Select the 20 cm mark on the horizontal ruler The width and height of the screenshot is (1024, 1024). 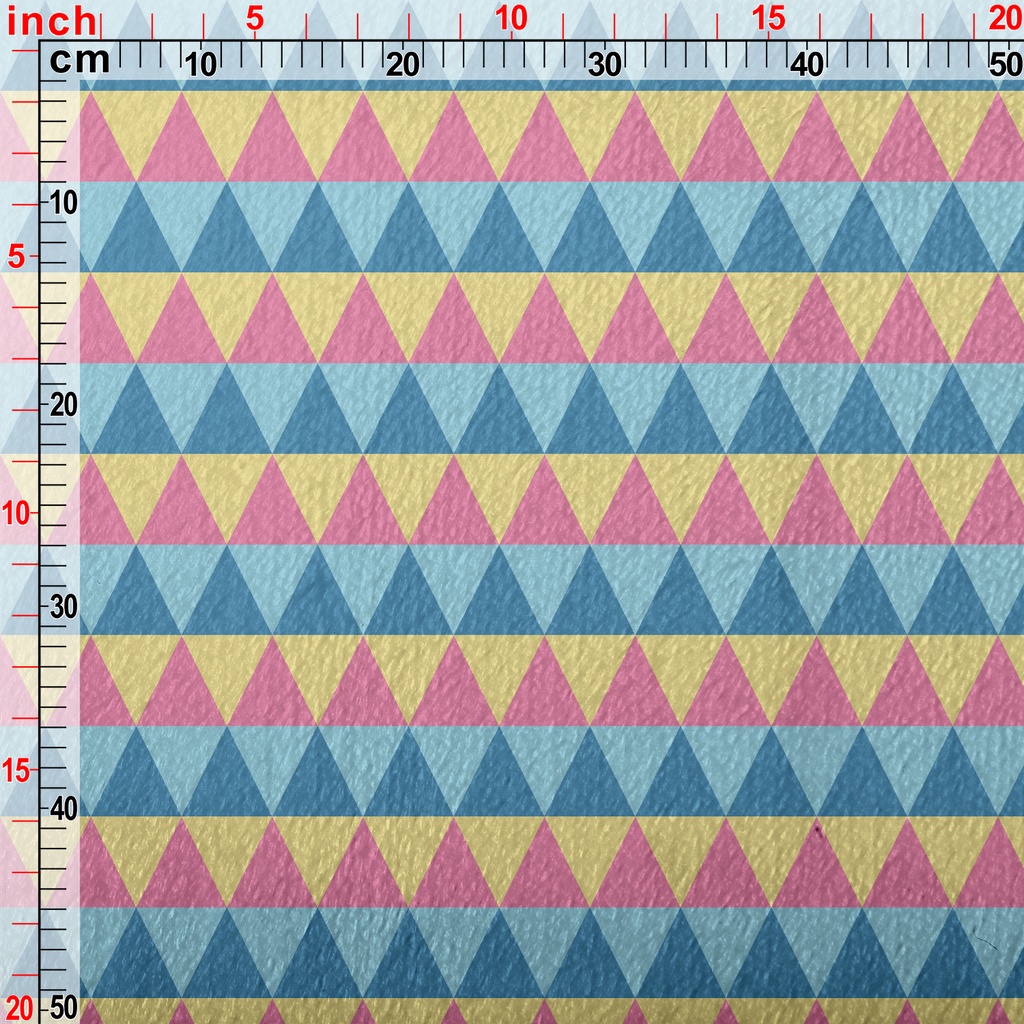tap(403, 65)
